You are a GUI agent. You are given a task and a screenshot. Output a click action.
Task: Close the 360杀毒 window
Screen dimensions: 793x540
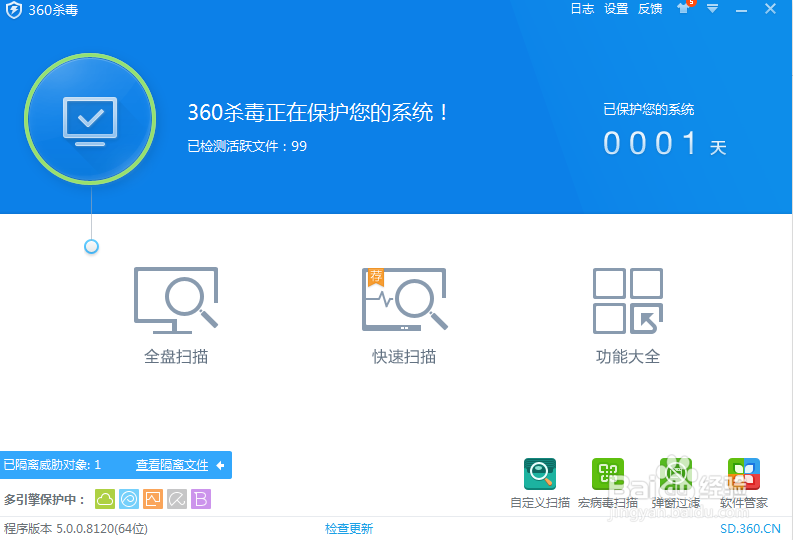point(770,9)
